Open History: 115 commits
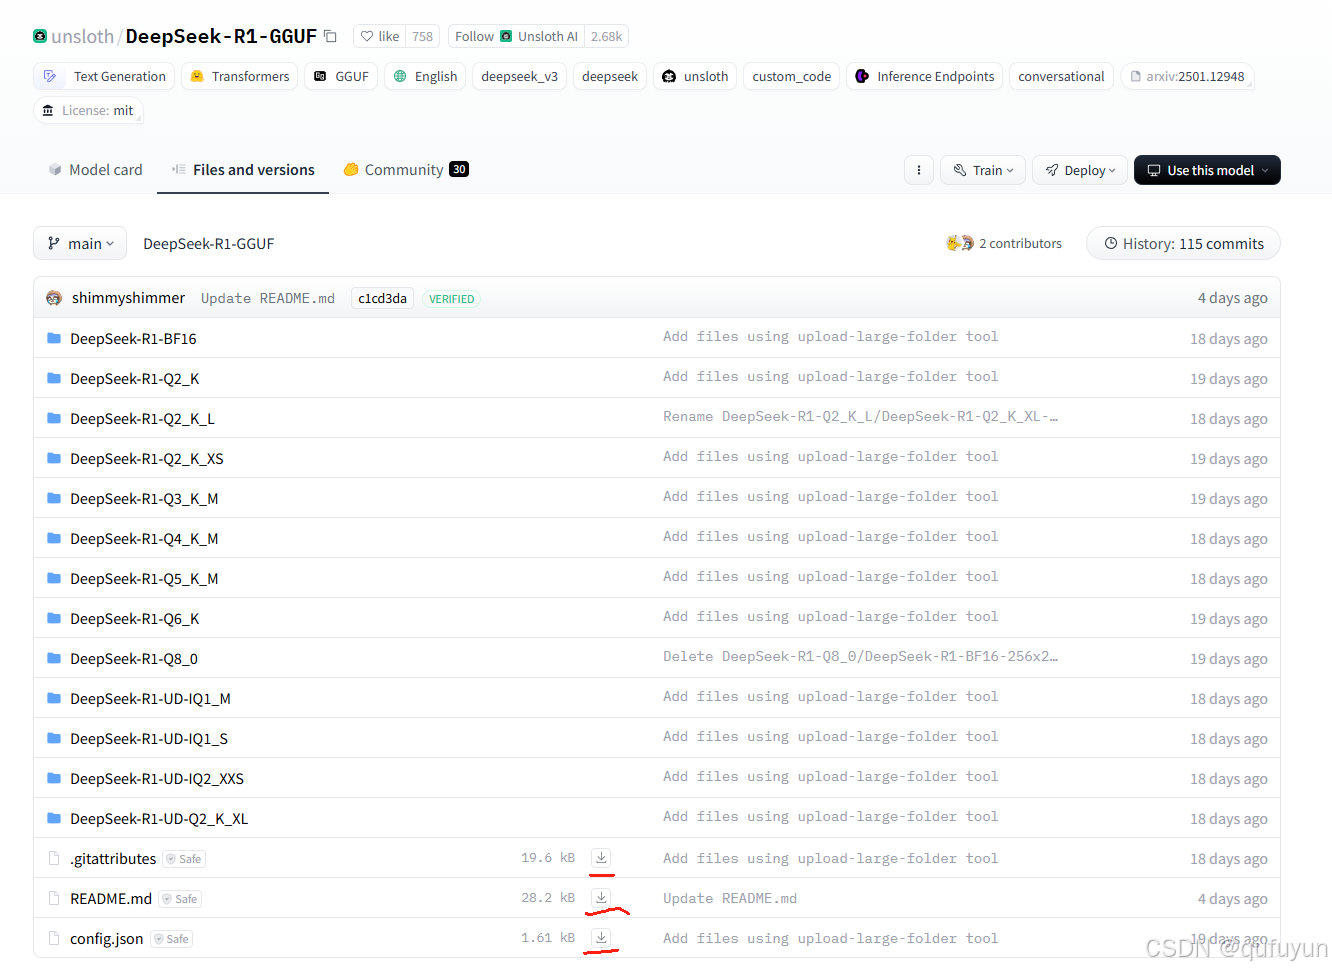 [1183, 244]
